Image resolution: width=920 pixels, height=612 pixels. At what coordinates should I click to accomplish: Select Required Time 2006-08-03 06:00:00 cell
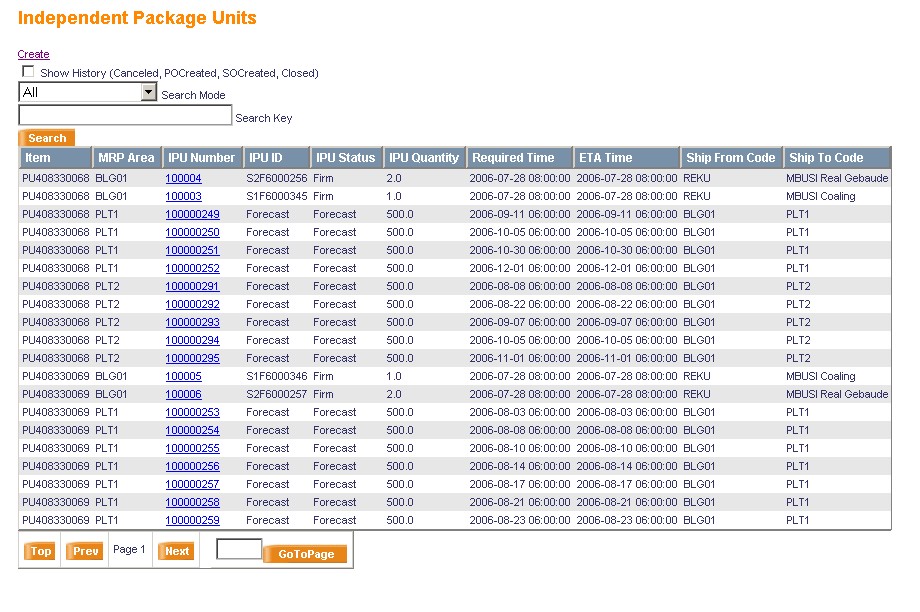pyautogui.click(x=520, y=412)
